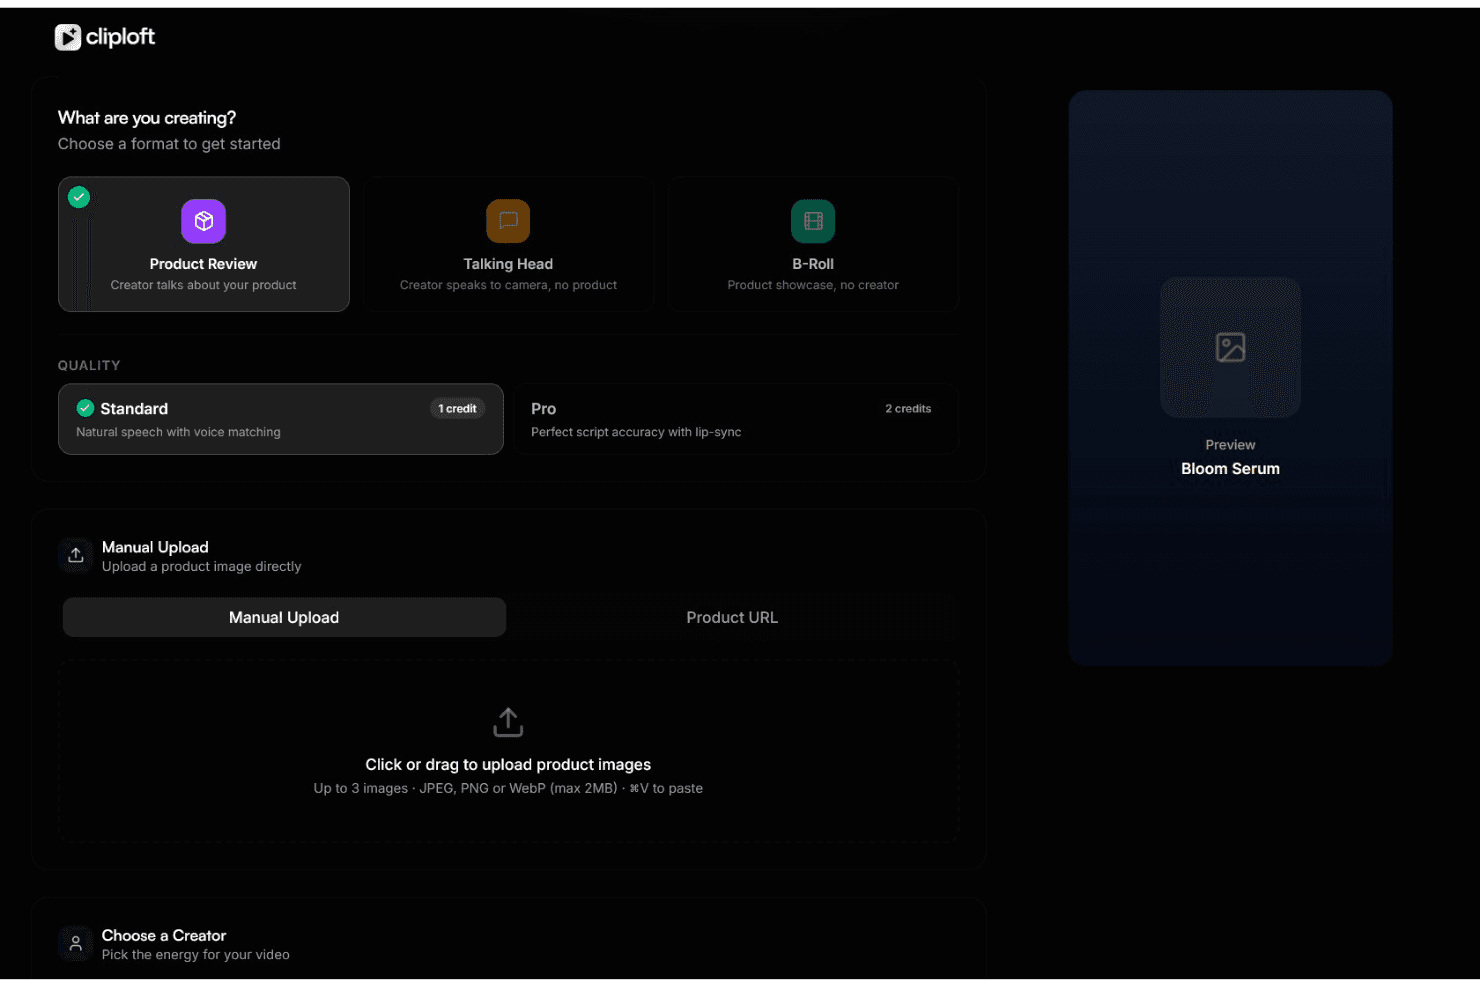Click the "What are you creating?" heading
Viewport: 1480px width, 987px height.
pos(147,118)
